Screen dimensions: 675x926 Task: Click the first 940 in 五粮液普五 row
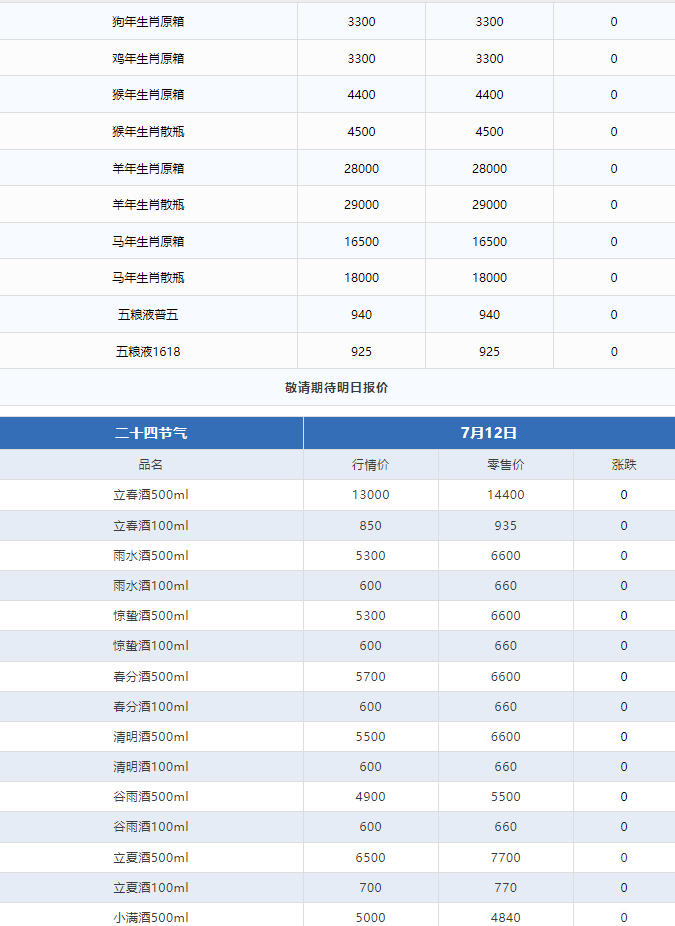[x=361, y=315]
